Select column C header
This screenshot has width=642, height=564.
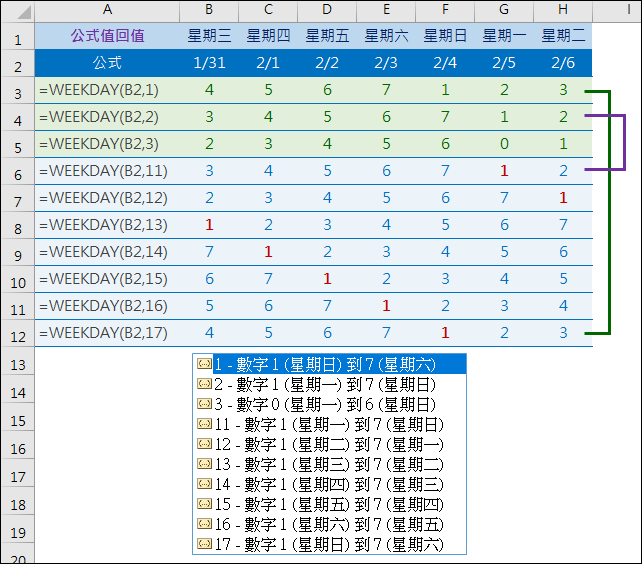[x=268, y=10]
